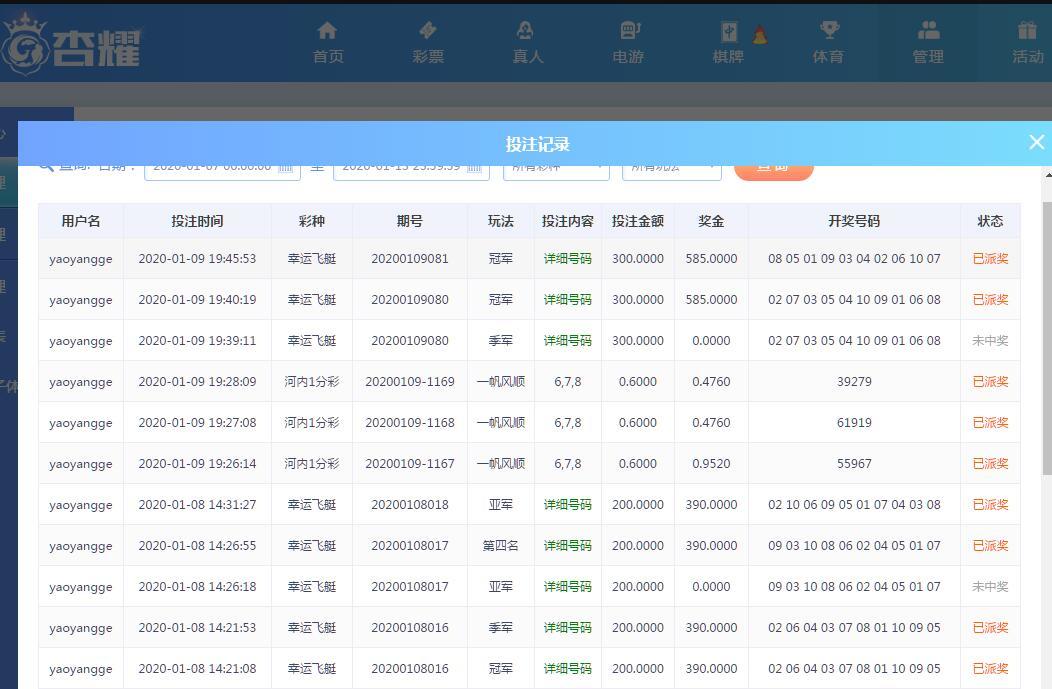1052x689 pixels.
Task: View 详细号码 for bet at 14:21:53
Action: pyautogui.click(x=568, y=627)
